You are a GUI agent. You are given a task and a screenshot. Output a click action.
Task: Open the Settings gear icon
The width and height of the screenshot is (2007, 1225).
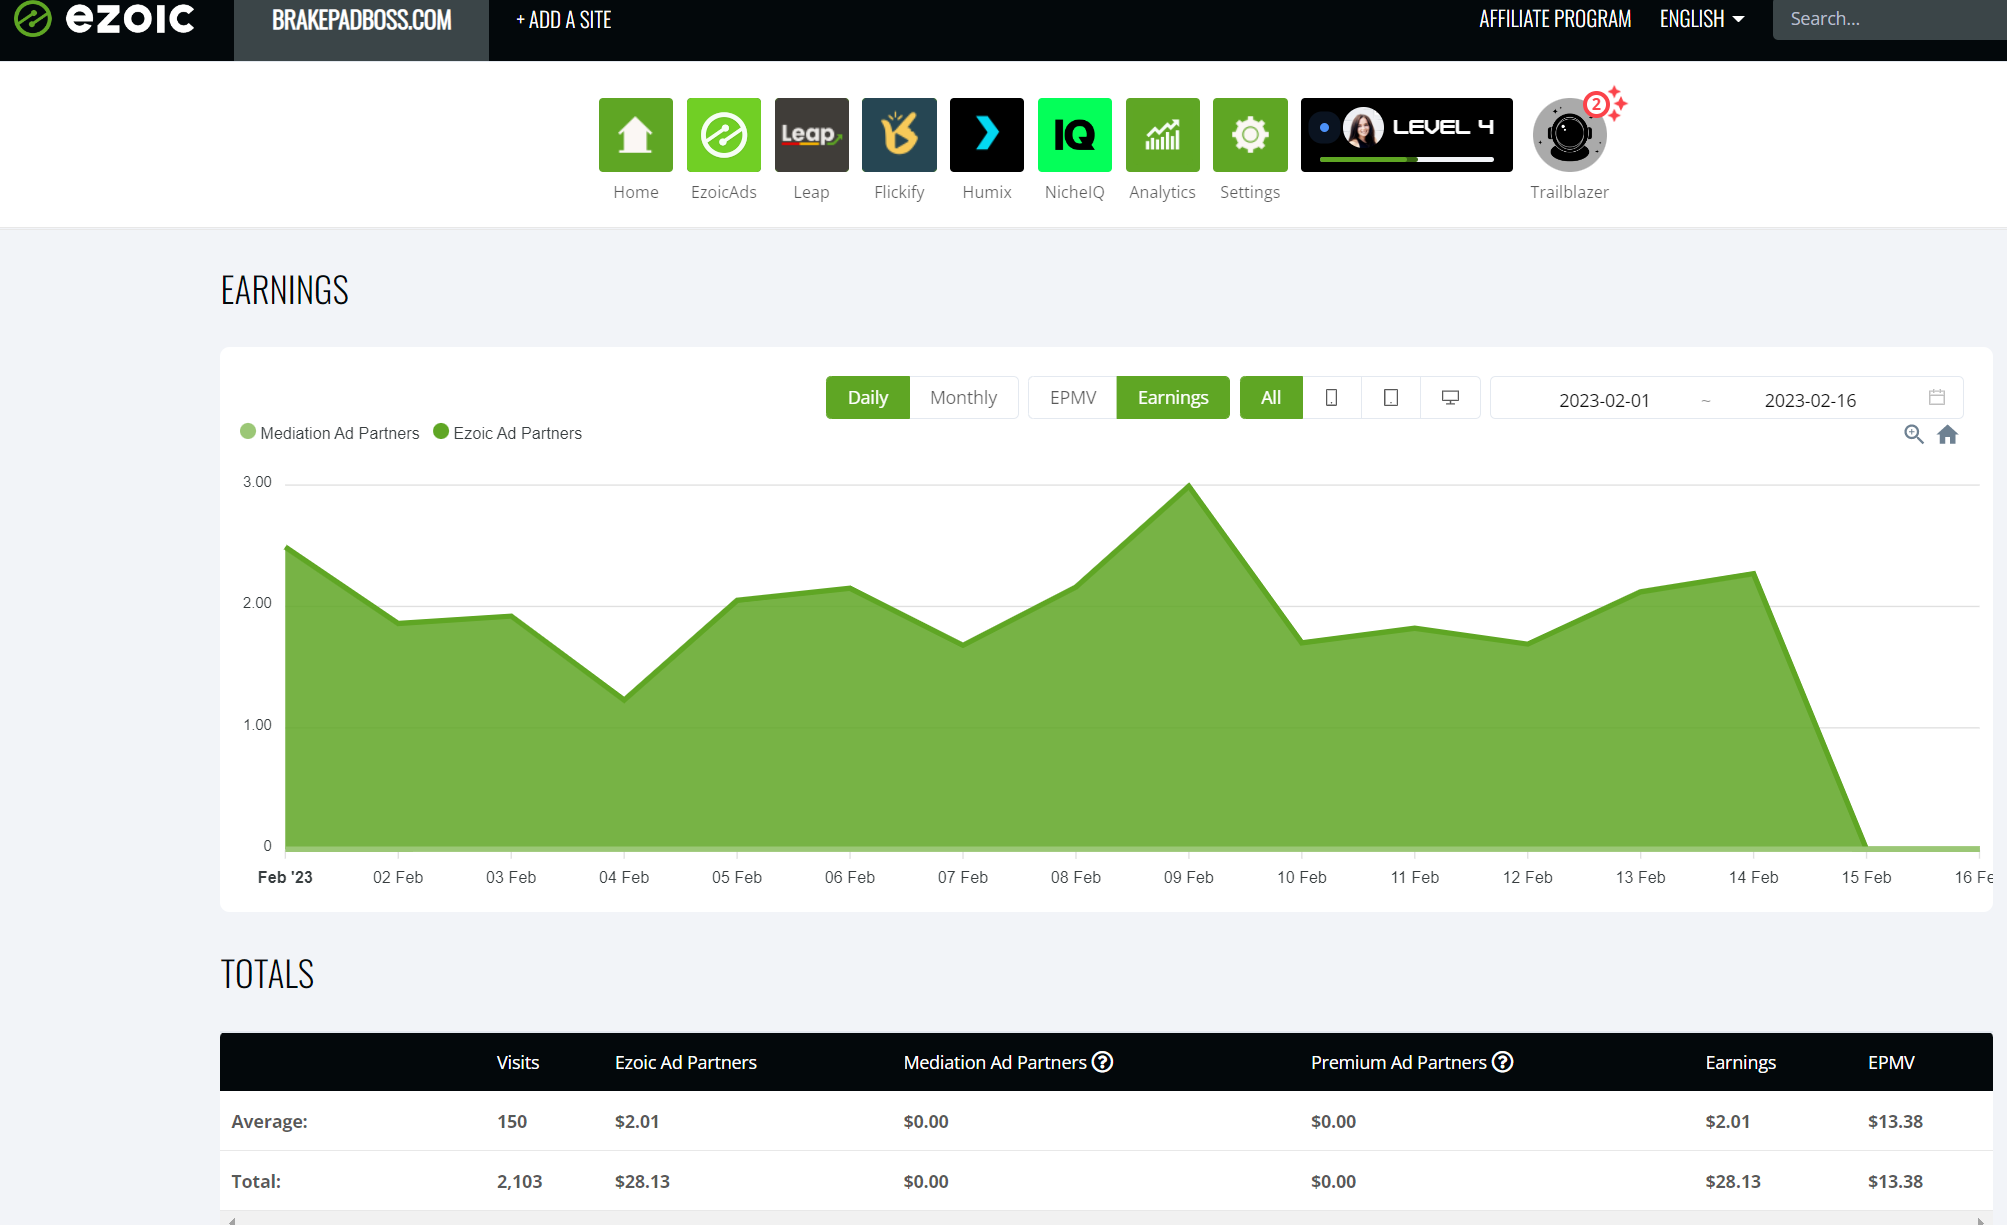tap(1250, 135)
